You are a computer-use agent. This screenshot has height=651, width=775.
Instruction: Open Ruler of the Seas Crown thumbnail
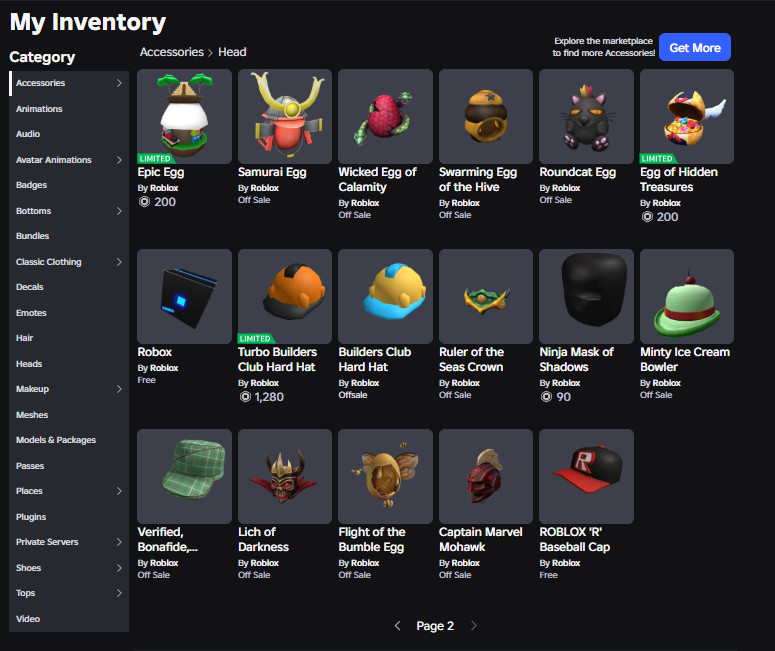pyautogui.click(x=486, y=296)
